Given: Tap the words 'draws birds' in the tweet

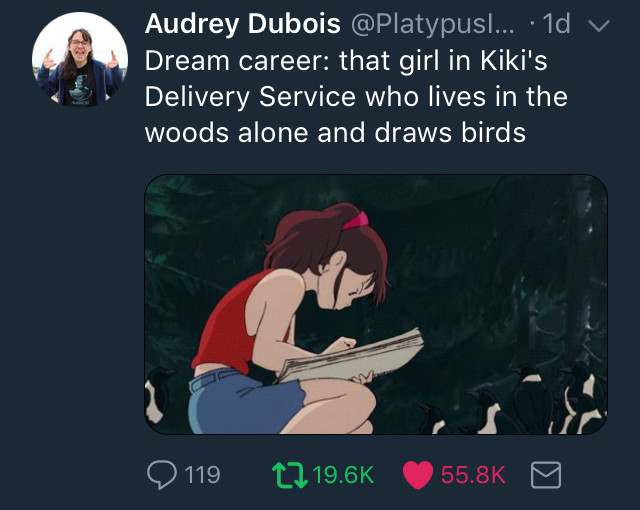Looking at the screenshot, I should point(450,133).
